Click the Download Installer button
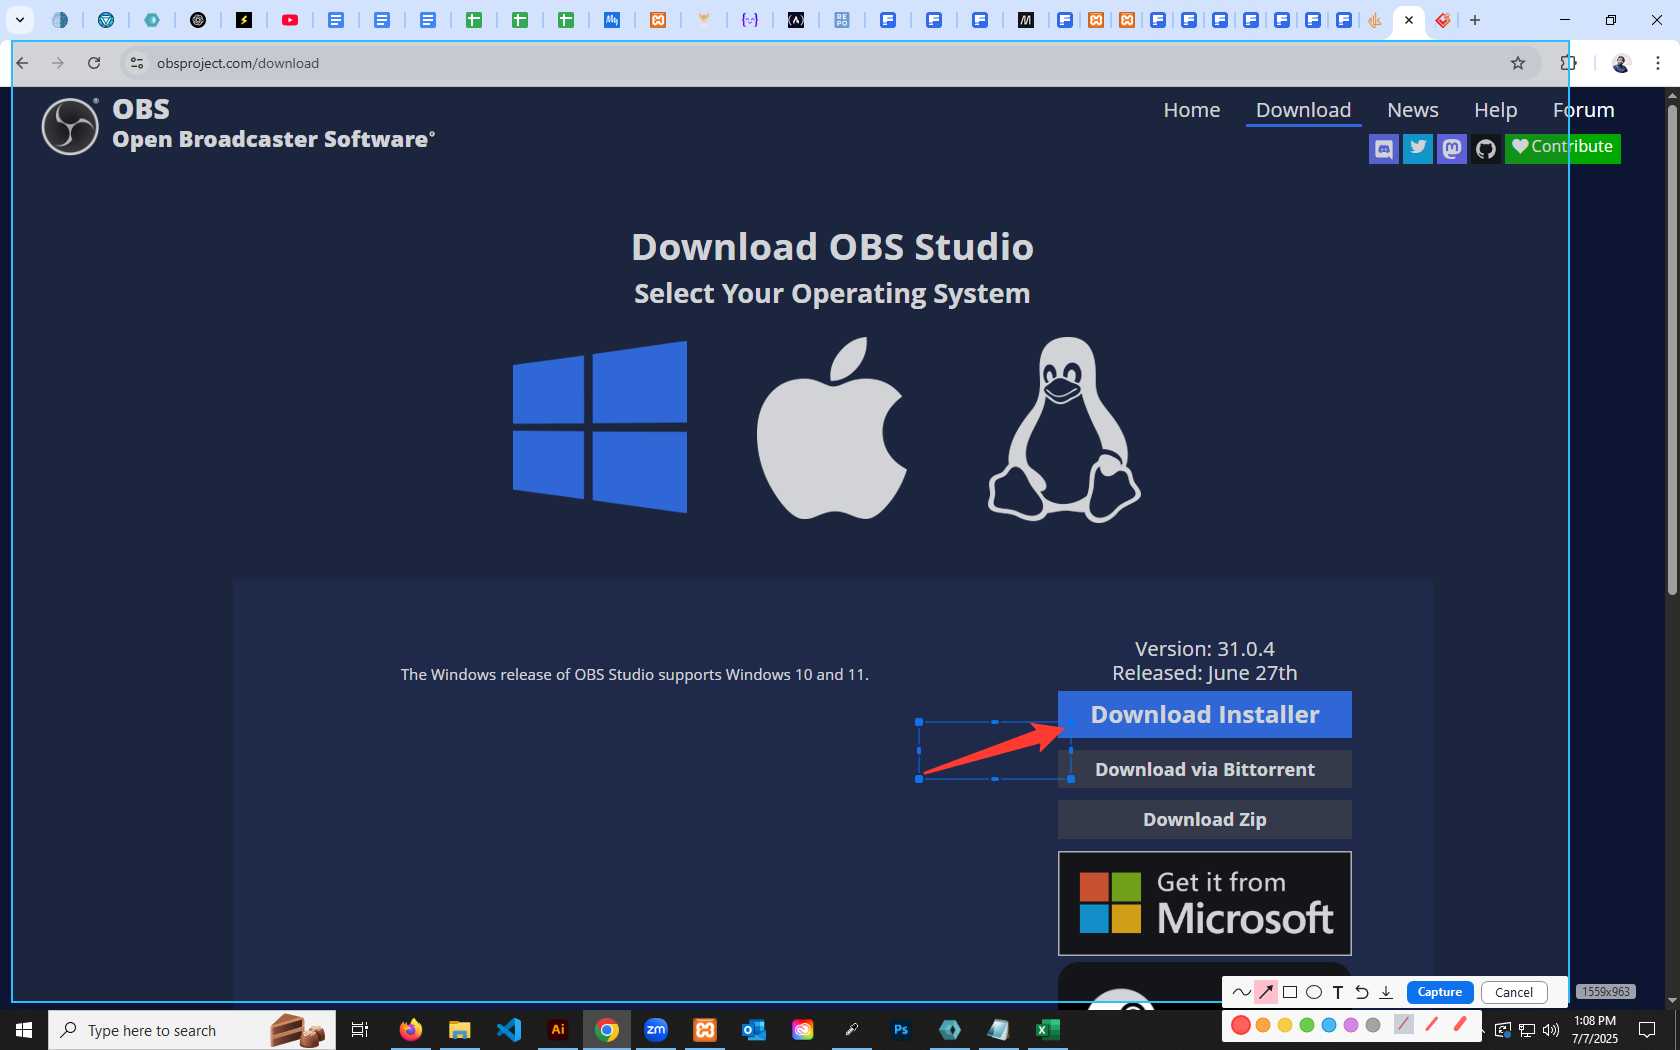 tap(1204, 714)
